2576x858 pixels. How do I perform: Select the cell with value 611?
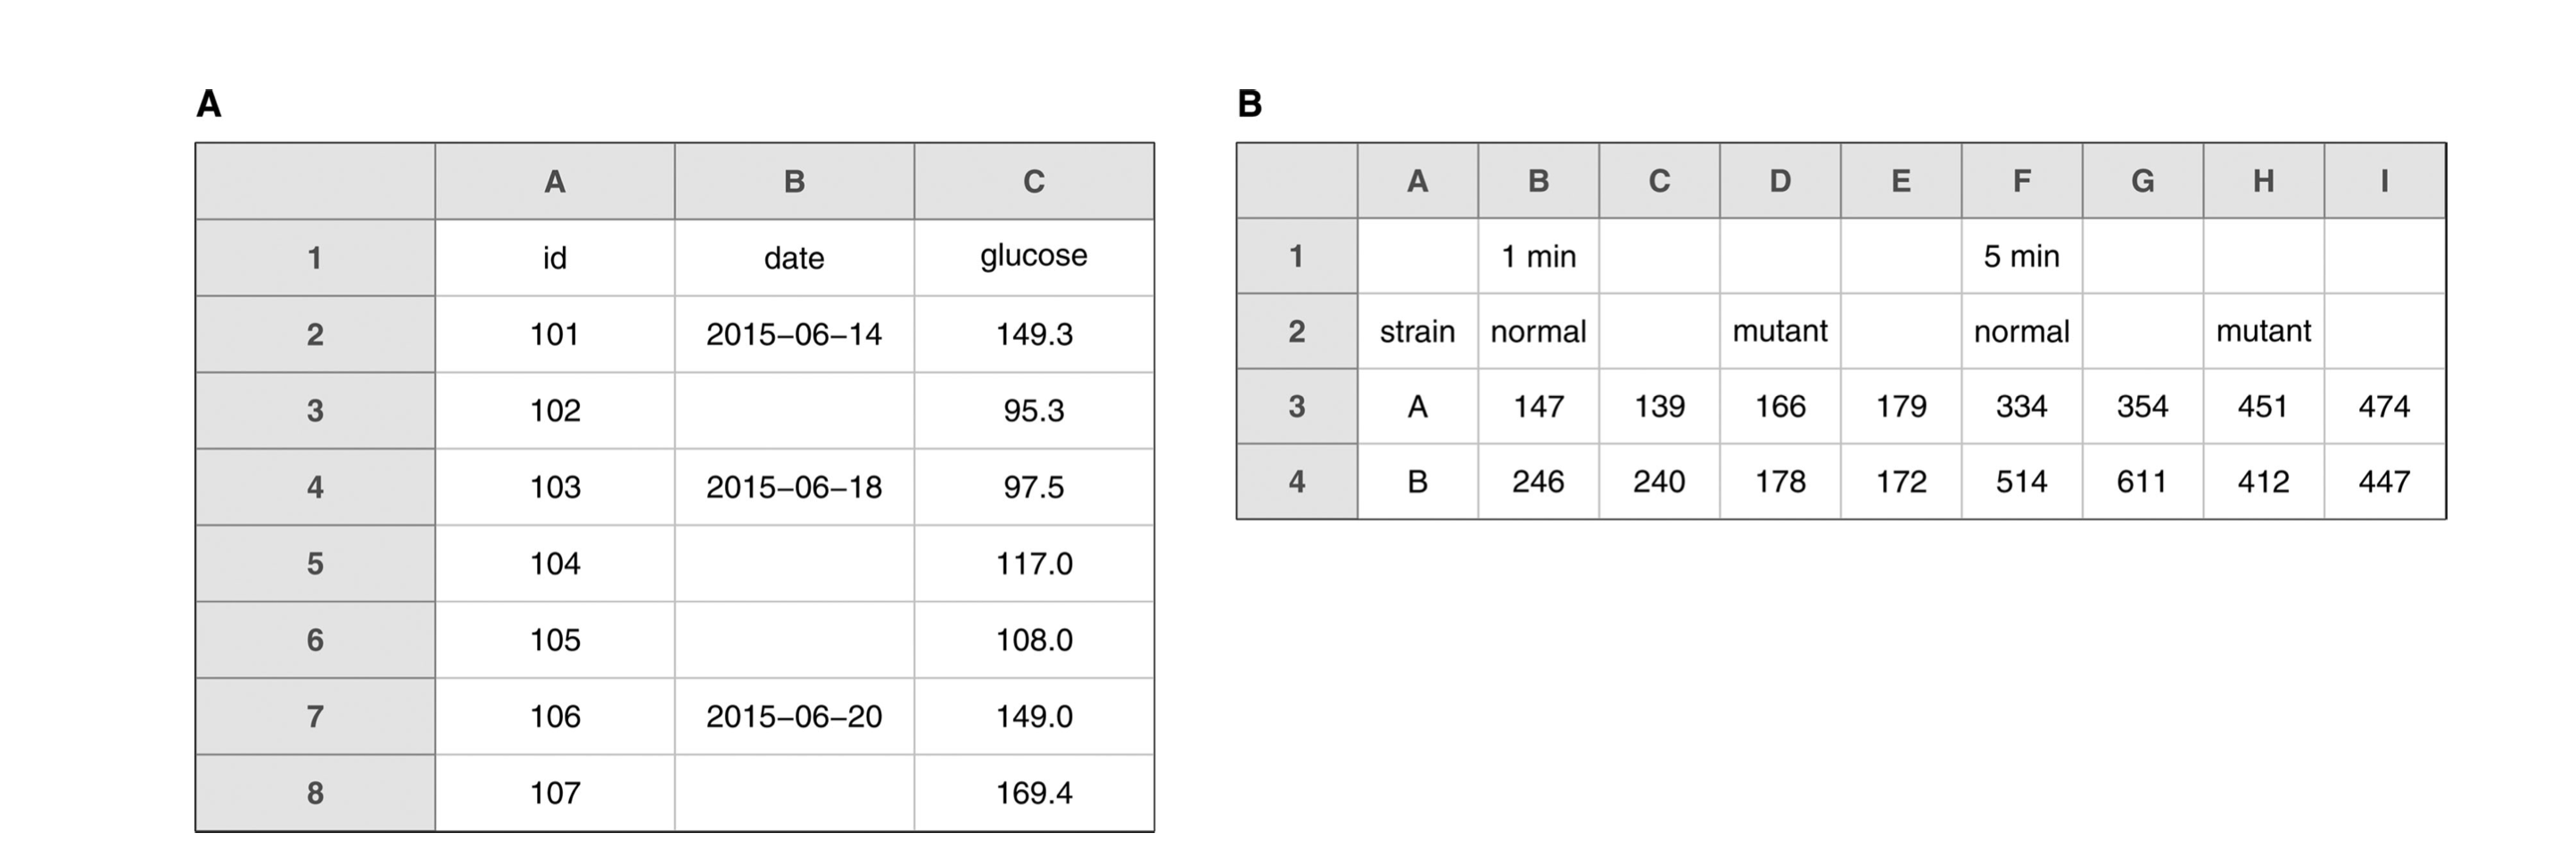(2142, 482)
